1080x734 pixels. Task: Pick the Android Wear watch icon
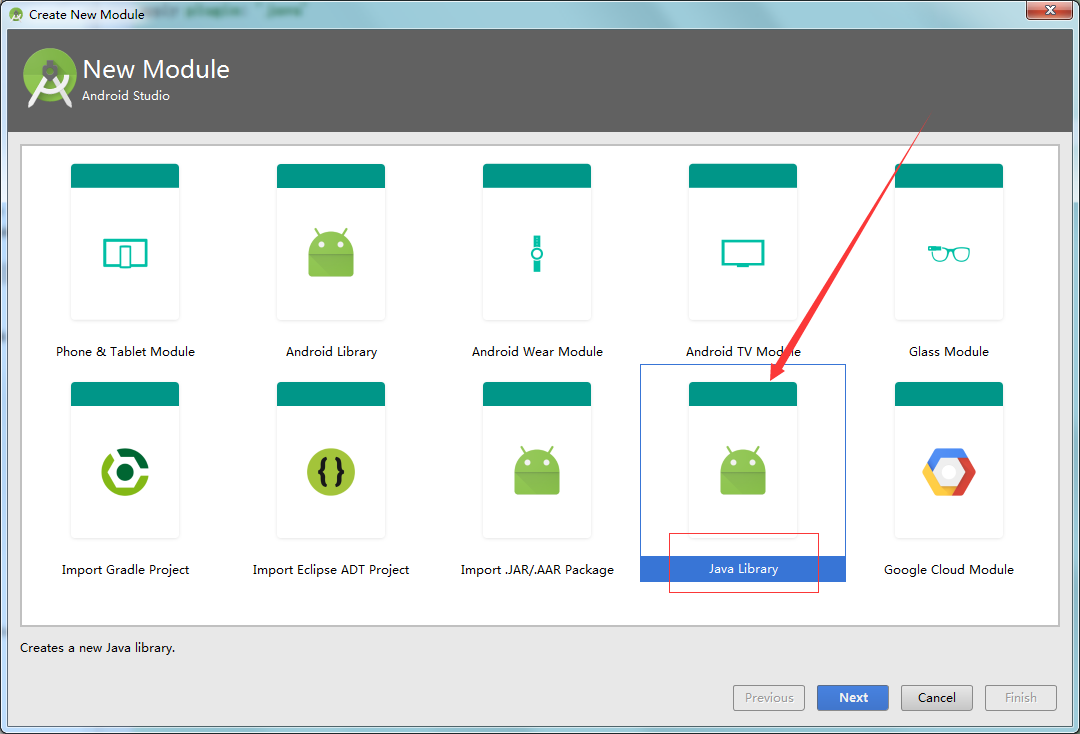tap(537, 253)
